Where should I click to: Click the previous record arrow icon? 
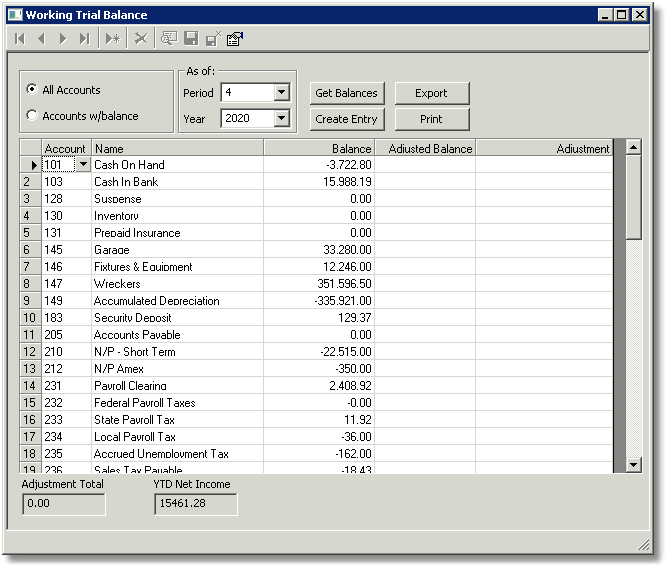click(41, 39)
